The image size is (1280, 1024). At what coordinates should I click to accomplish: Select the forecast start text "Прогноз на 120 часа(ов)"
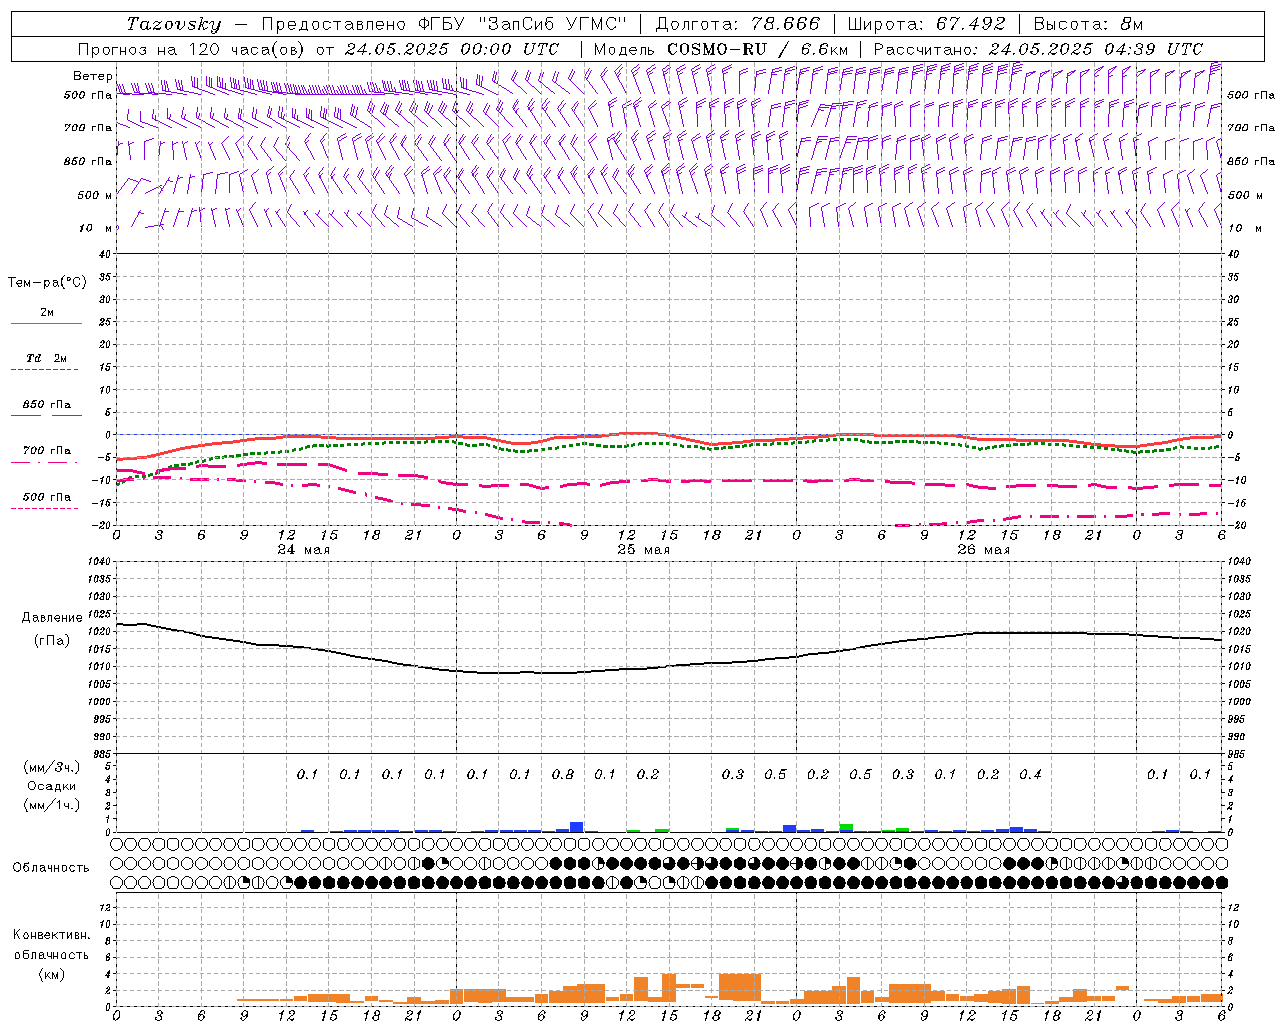192,49
